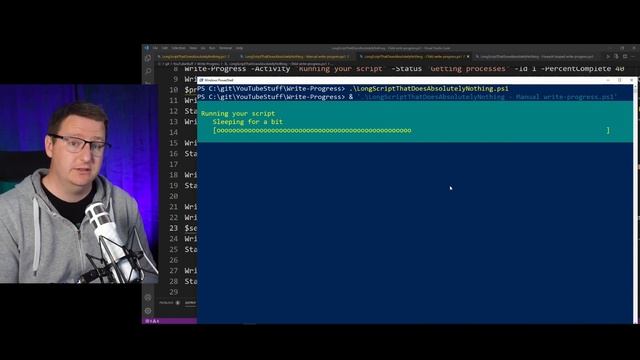Click the Write-Progress code on line 8

tap(404, 69)
